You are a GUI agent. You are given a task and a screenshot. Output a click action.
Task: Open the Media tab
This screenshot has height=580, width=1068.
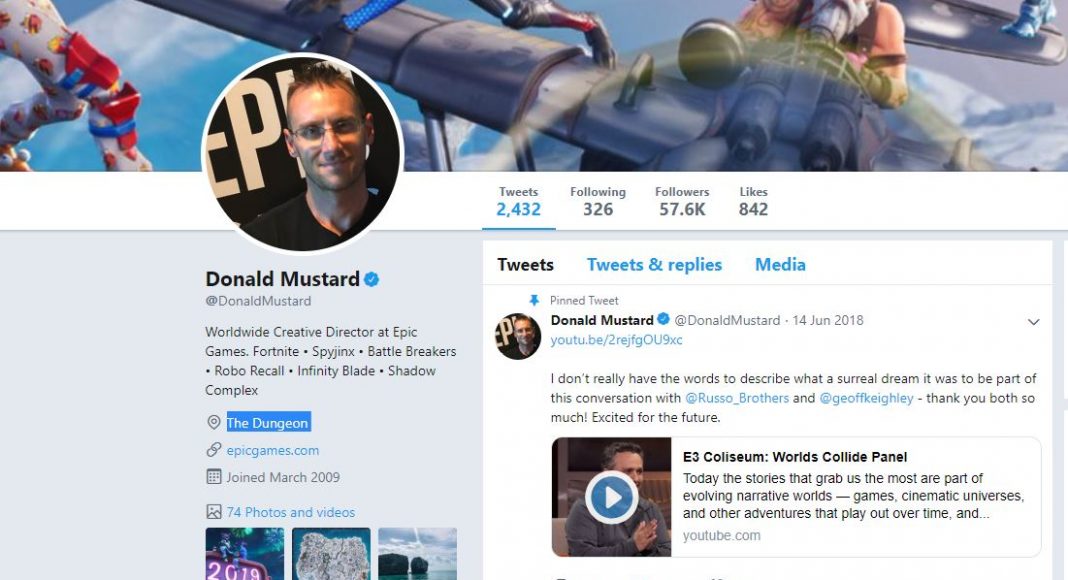(x=780, y=265)
